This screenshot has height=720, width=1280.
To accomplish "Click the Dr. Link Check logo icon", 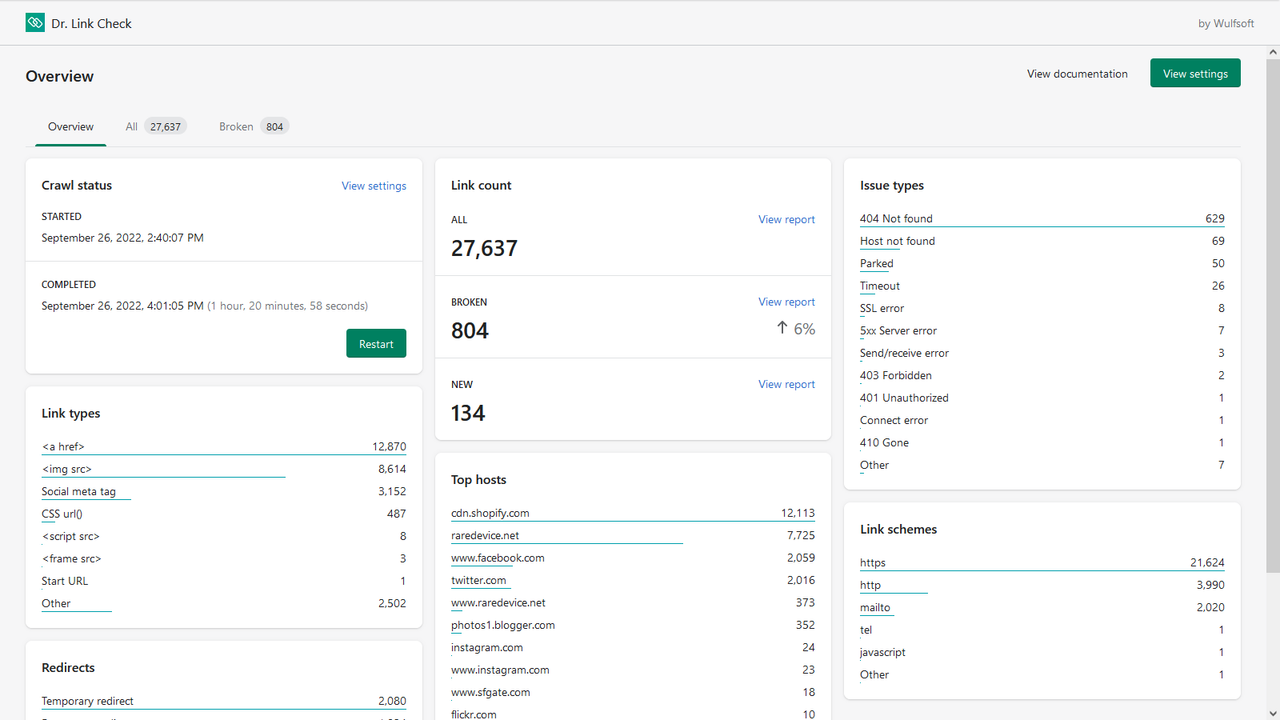I will [34, 21].
